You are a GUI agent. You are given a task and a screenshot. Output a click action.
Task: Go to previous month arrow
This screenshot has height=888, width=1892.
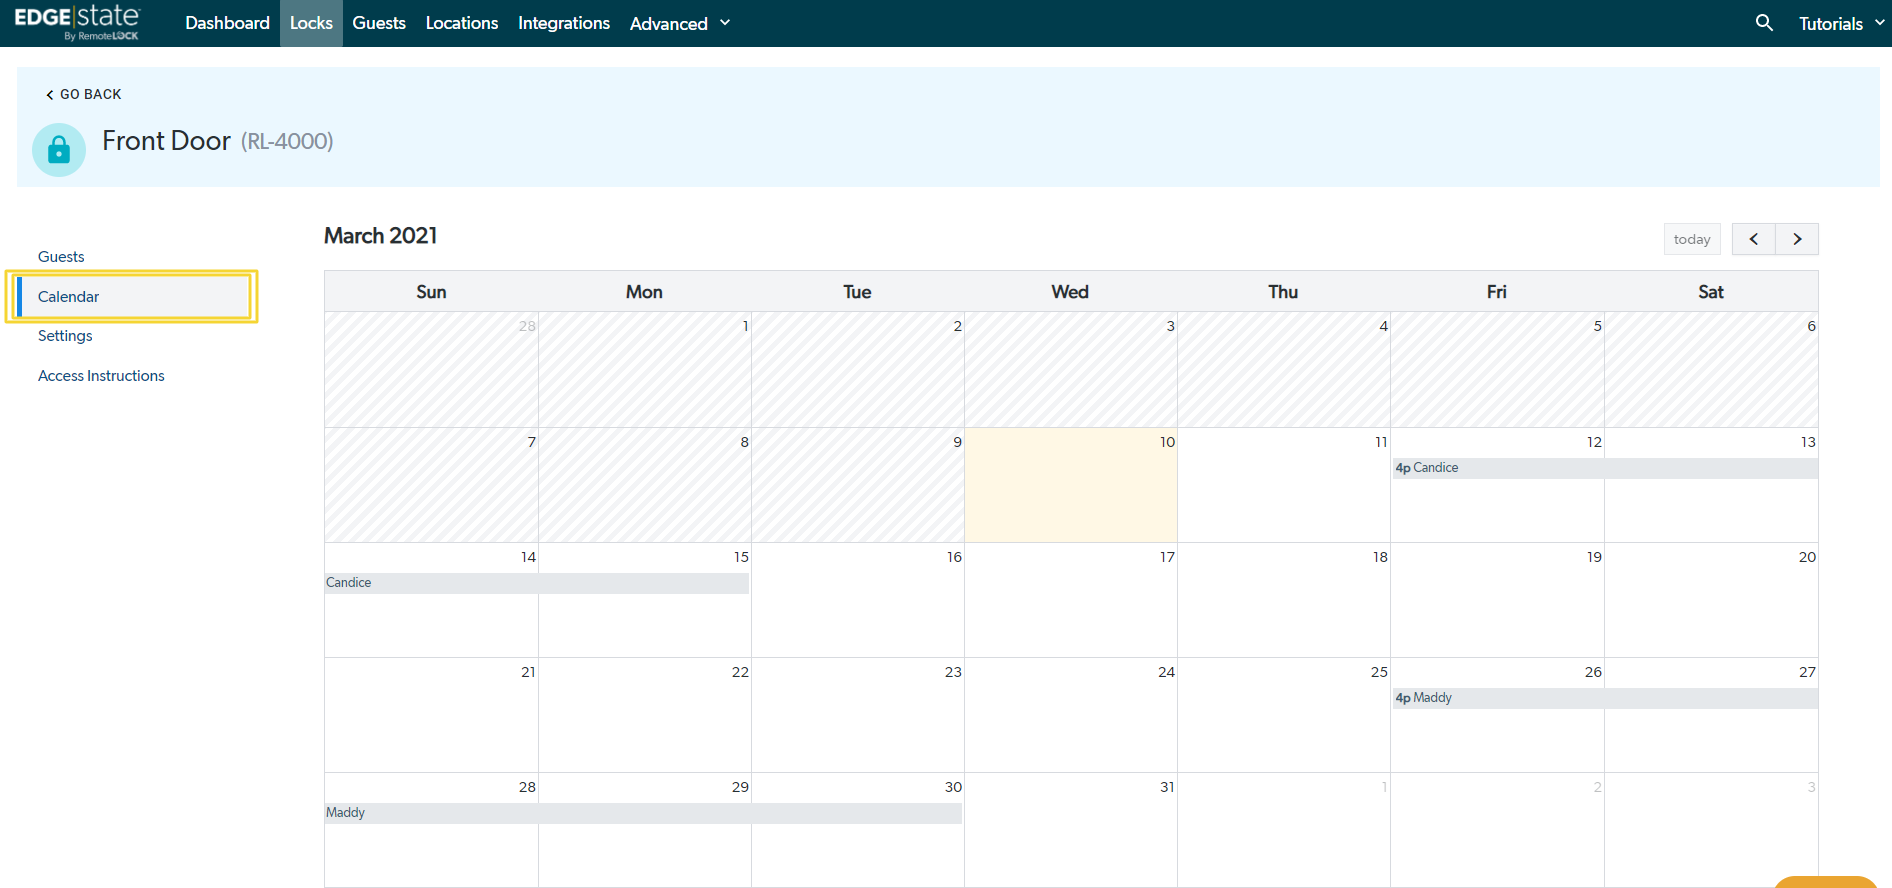[x=1753, y=239]
